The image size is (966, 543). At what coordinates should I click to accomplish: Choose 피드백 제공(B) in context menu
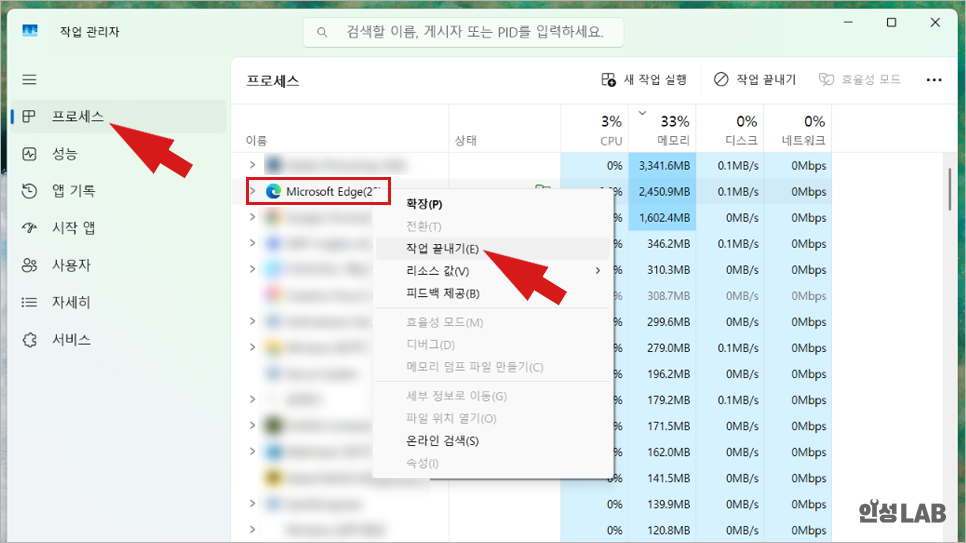[492, 293]
